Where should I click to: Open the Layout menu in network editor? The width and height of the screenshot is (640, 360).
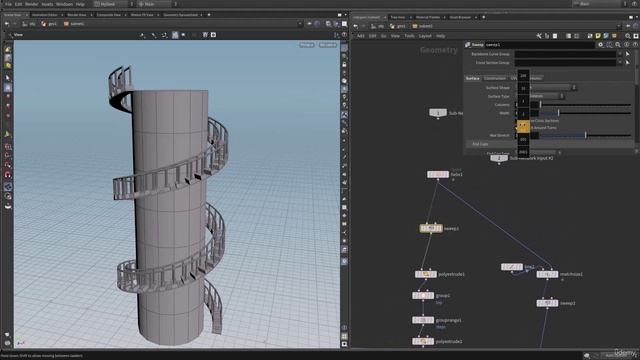click(x=425, y=36)
